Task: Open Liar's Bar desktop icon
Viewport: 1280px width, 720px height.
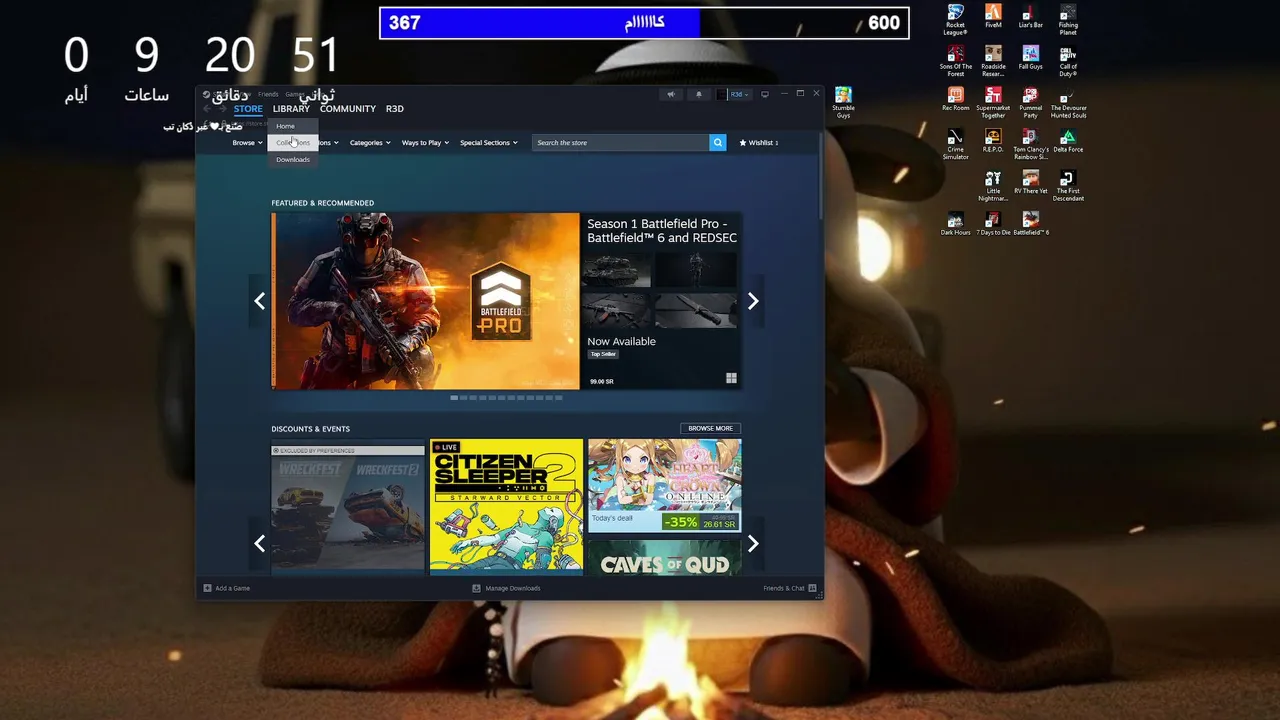Action: point(1030,16)
